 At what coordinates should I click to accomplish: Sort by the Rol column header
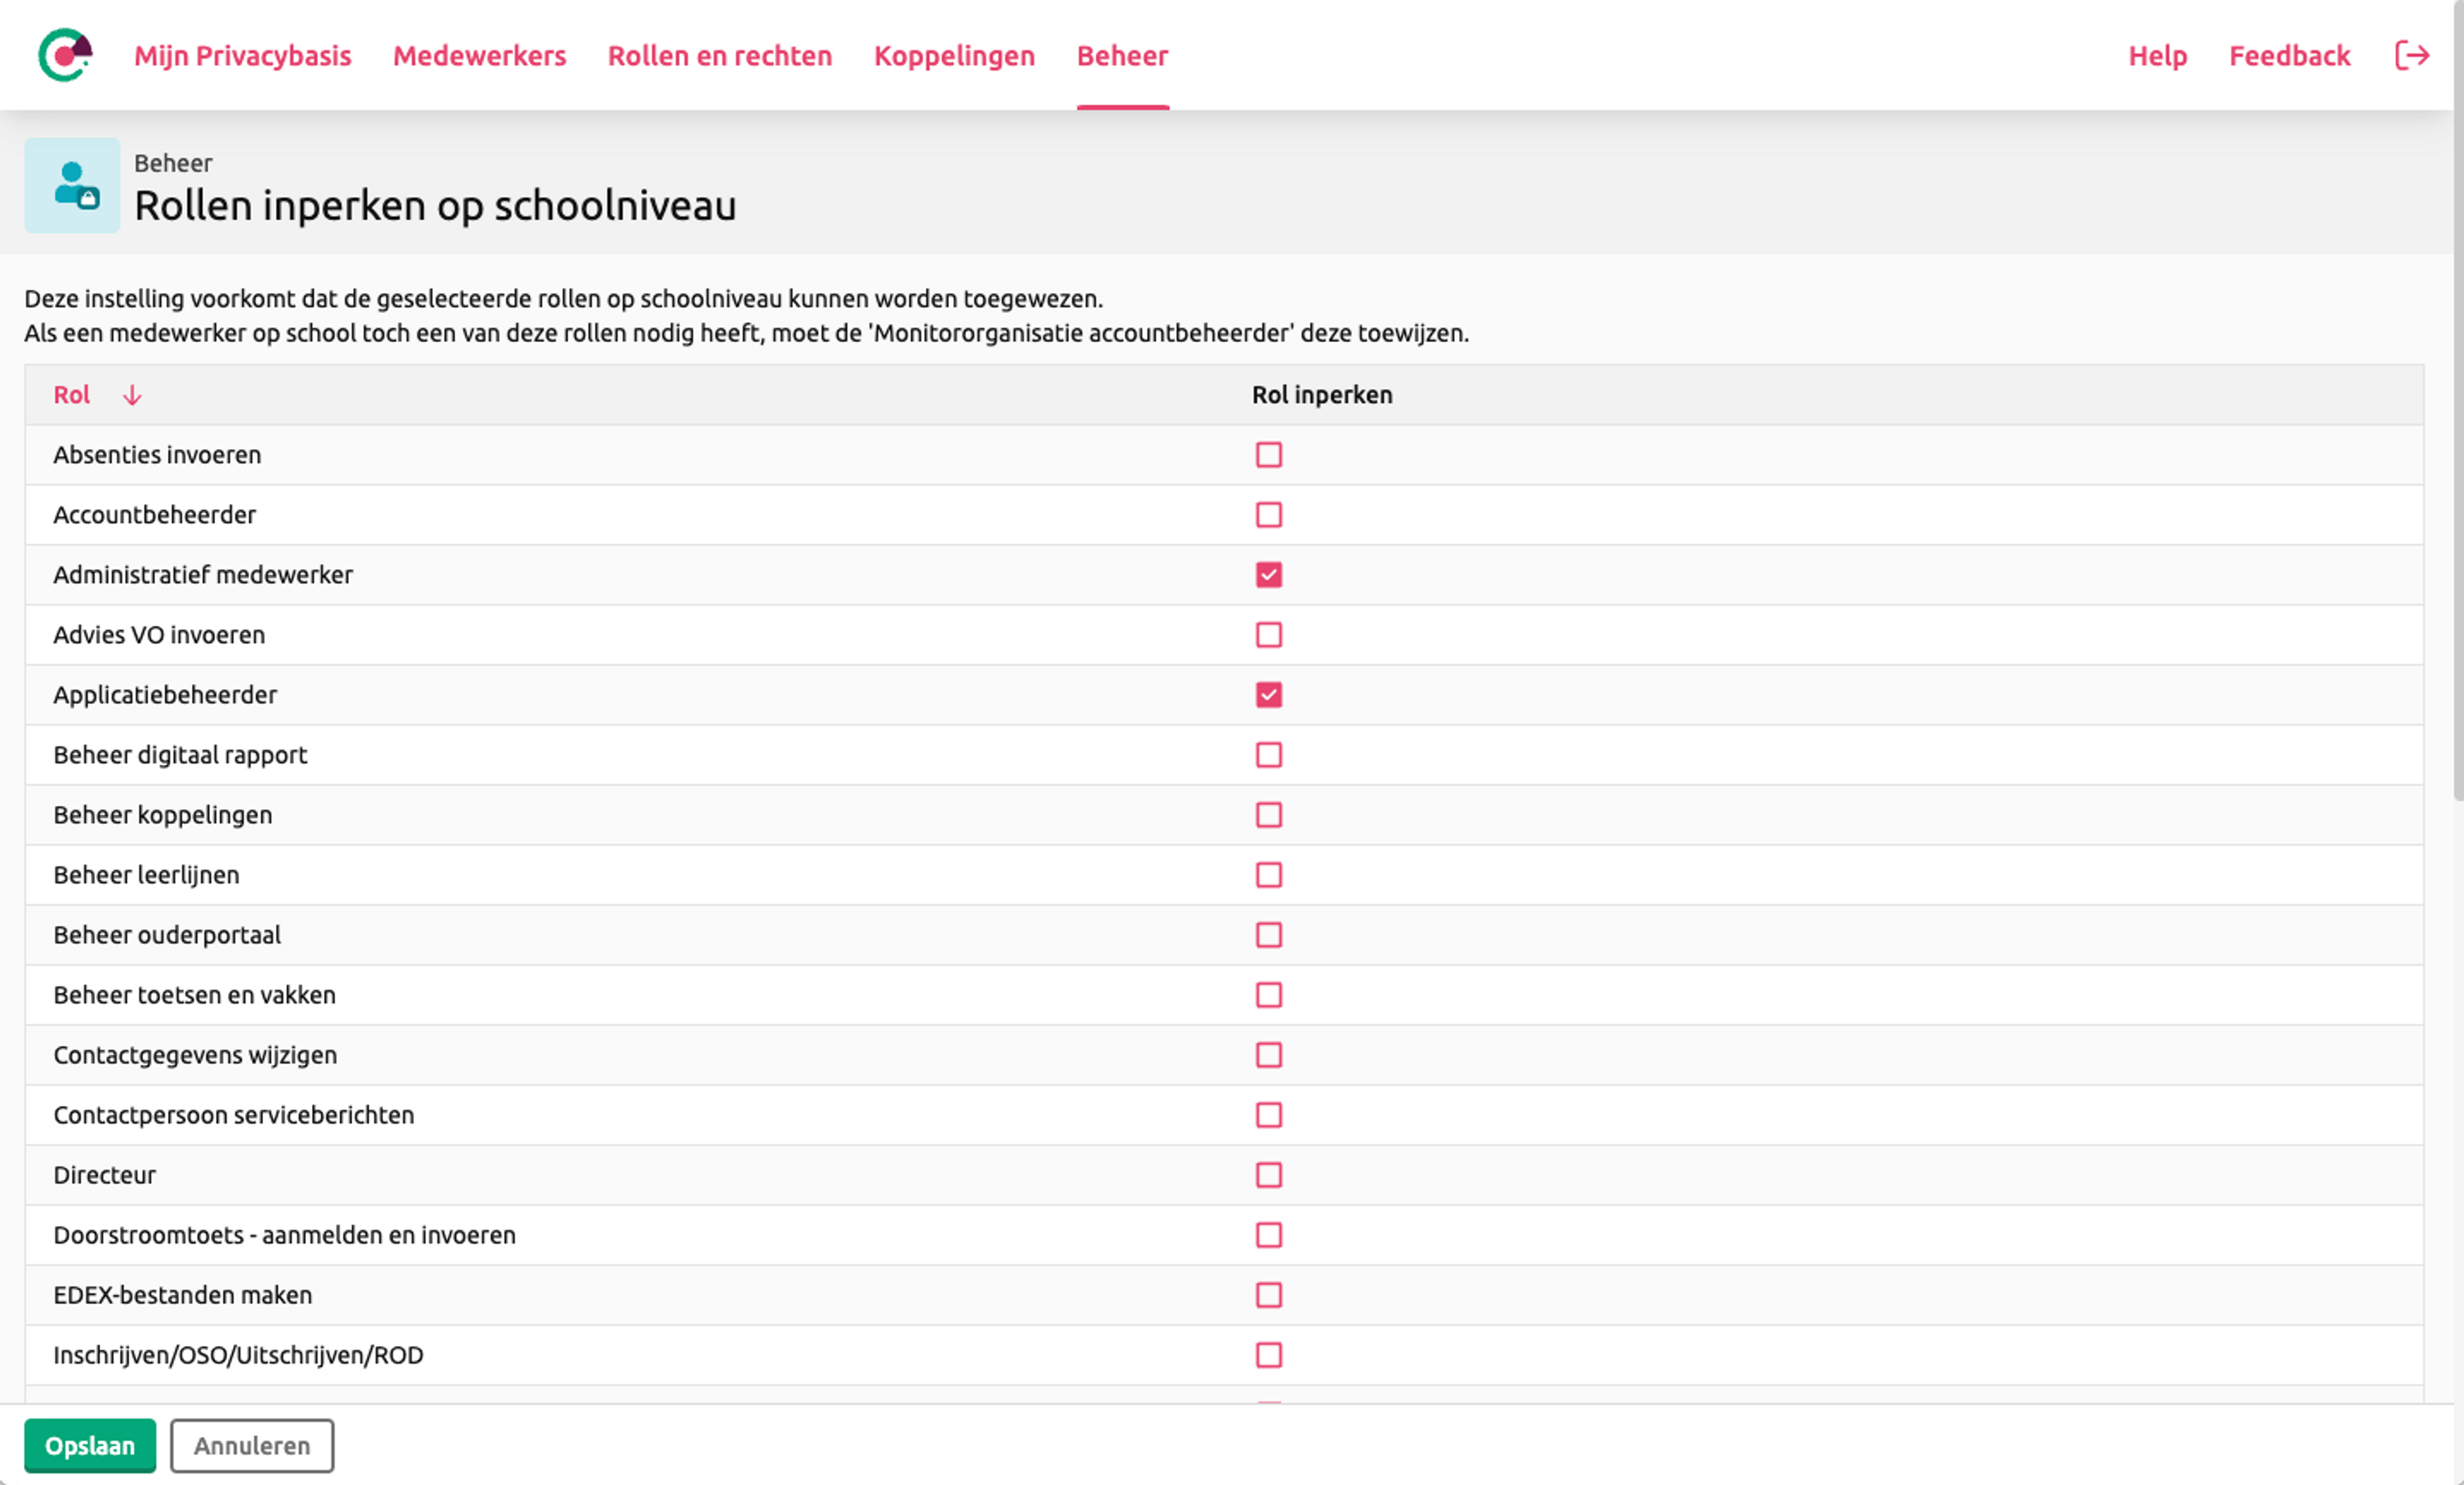coord(72,395)
